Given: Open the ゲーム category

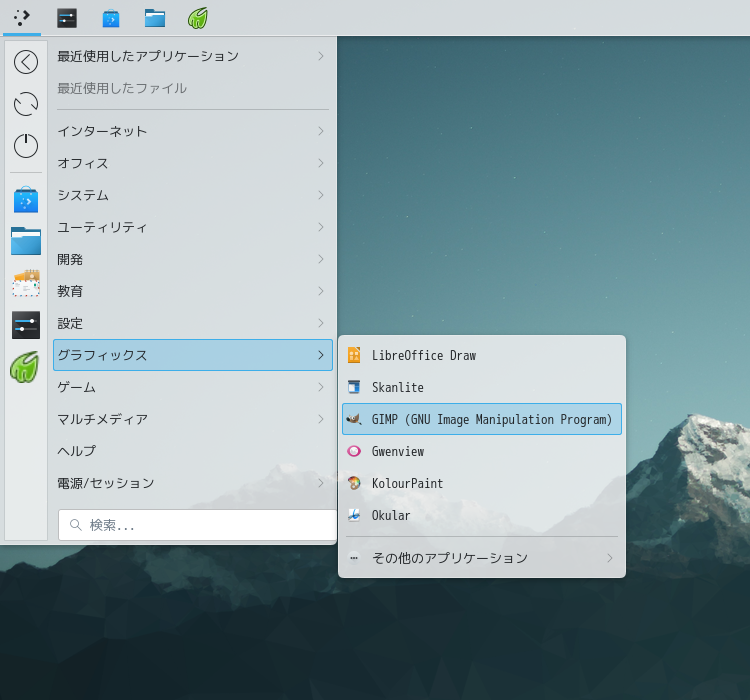Looking at the screenshot, I should point(193,387).
